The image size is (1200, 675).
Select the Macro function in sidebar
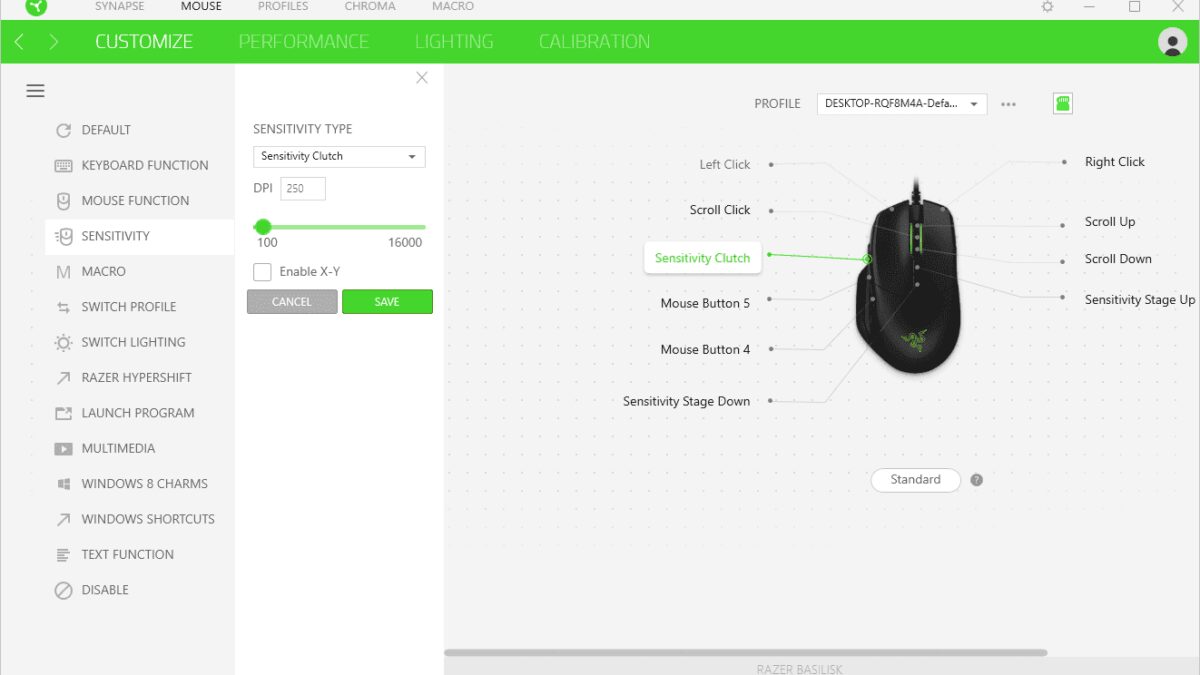(103, 272)
